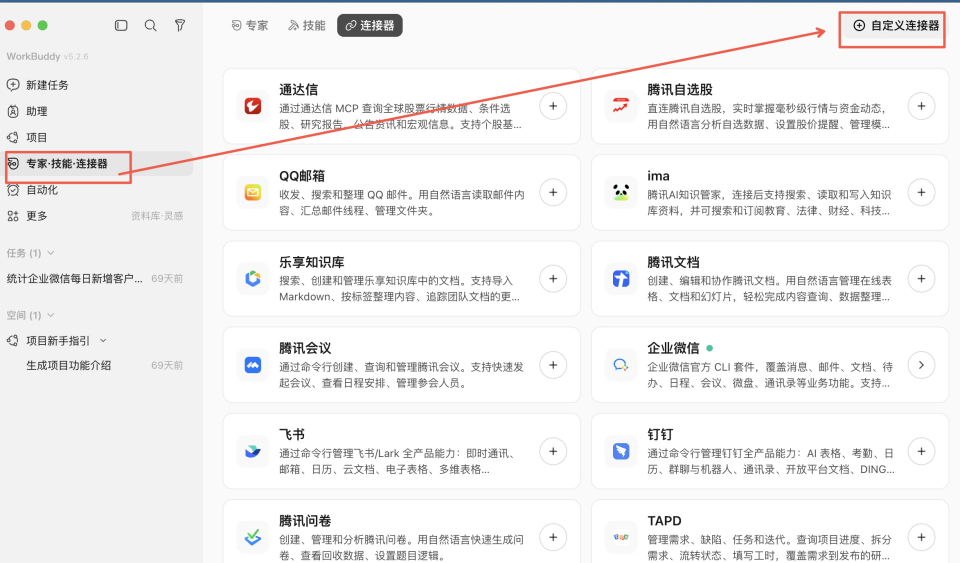Viewport: 960px width, 563px height.
Task: Click the 腾讯自选股 card title
Action: pyautogui.click(x=680, y=89)
